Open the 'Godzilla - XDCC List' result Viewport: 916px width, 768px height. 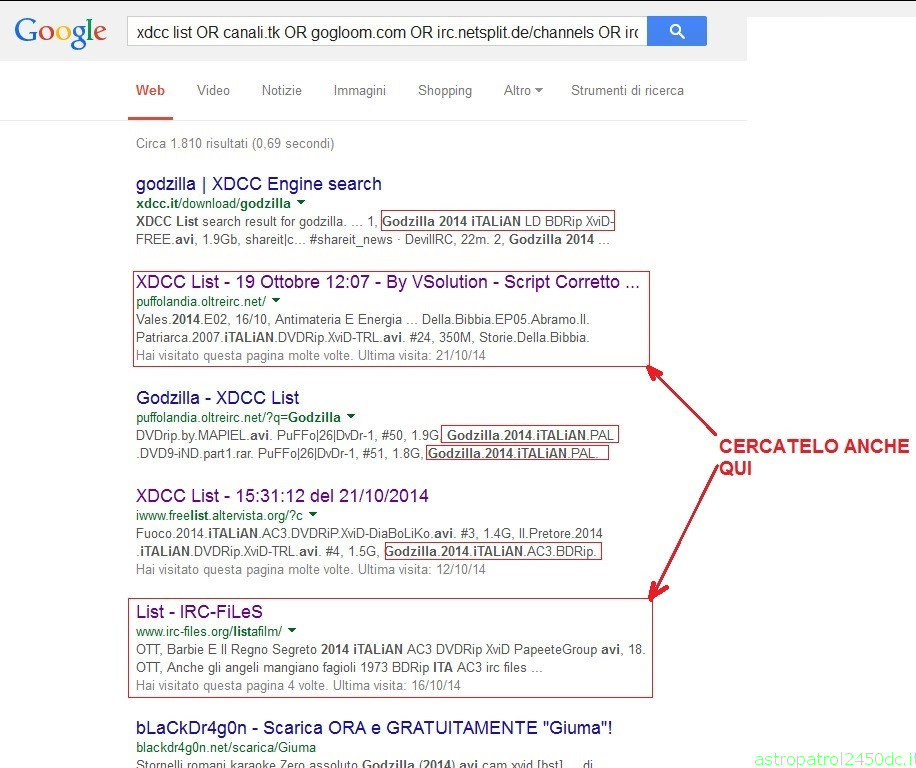tap(217, 398)
